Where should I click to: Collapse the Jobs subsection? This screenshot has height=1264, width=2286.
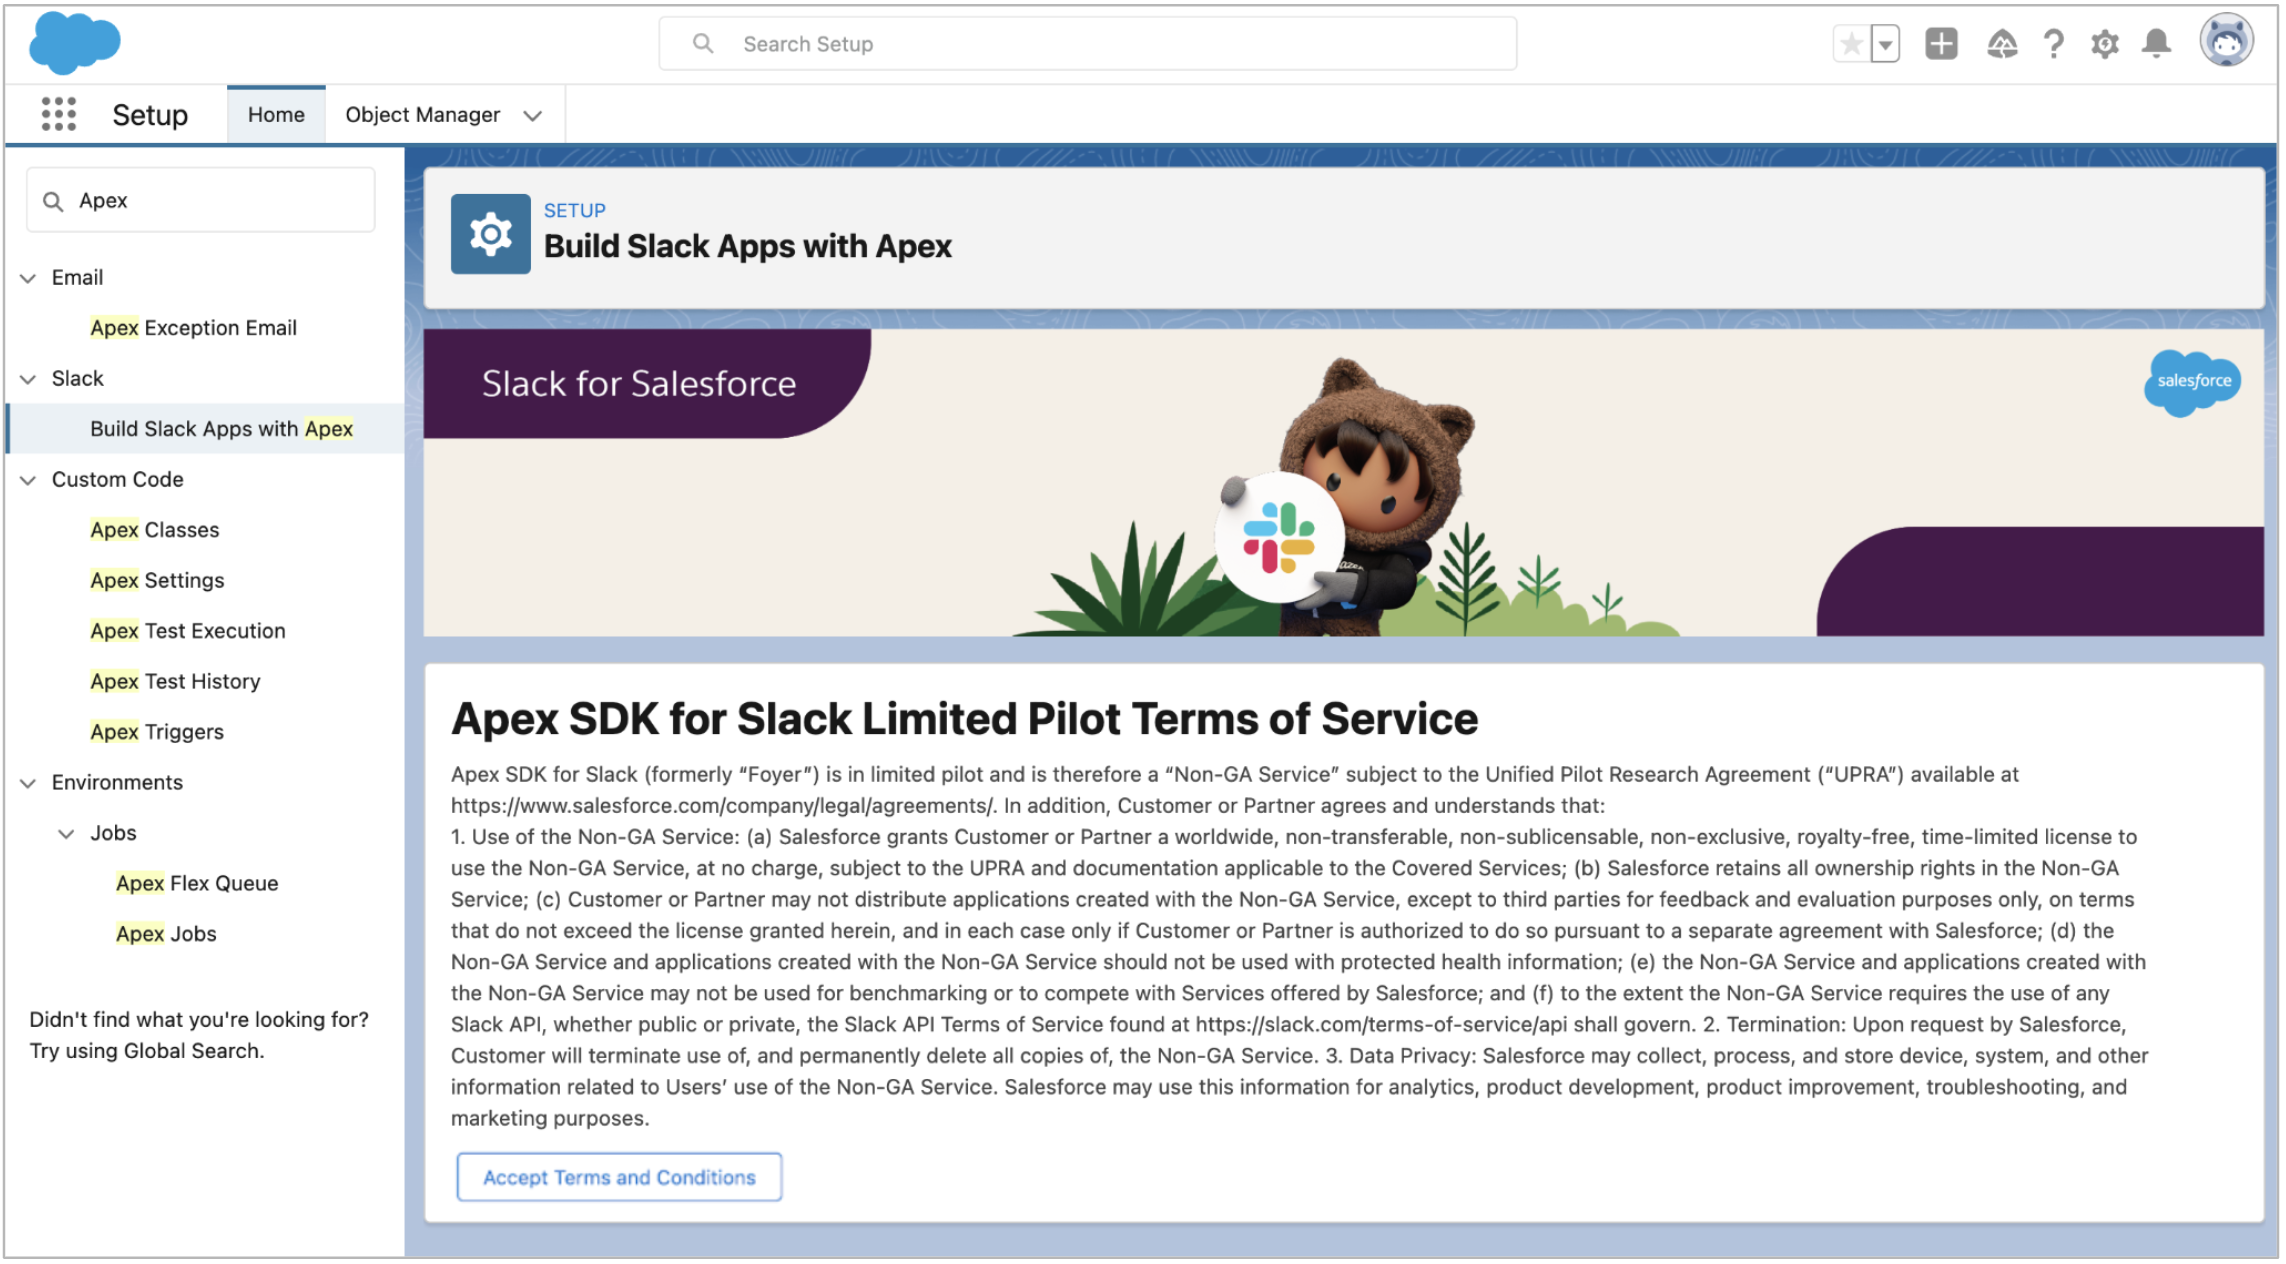coord(66,834)
